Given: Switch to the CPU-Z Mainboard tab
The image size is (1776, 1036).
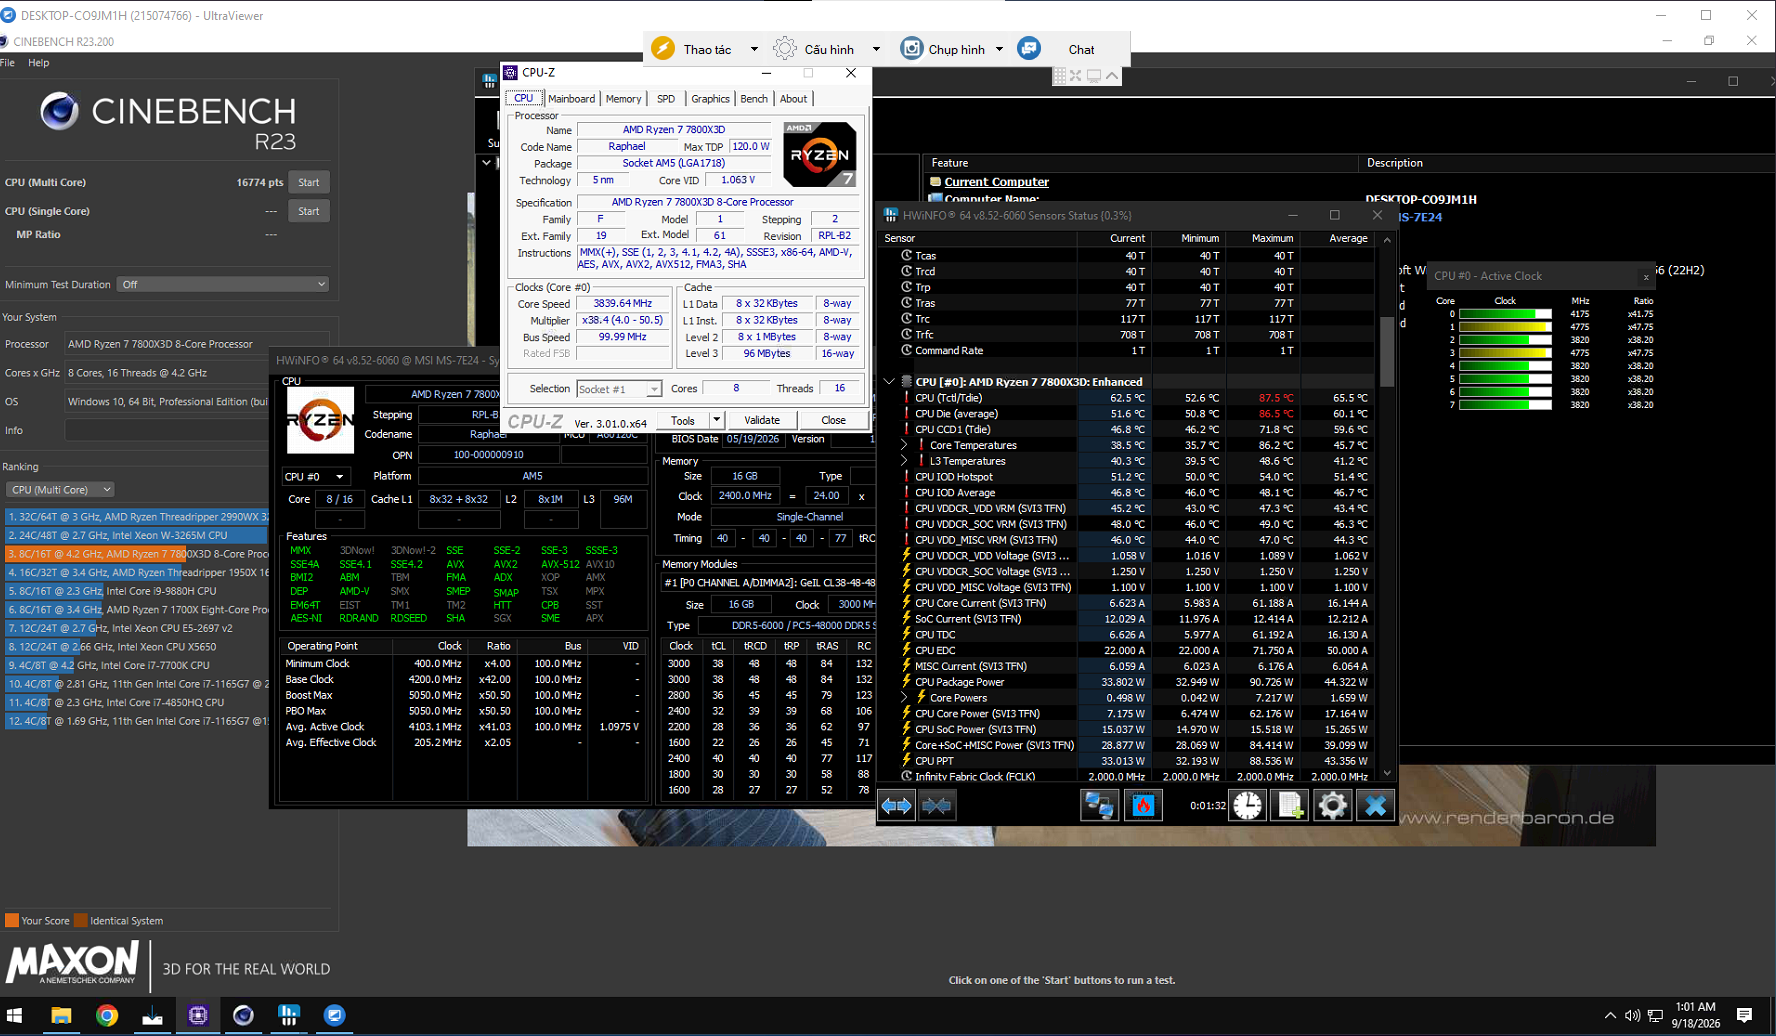Looking at the screenshot, I should coord(572,99).
